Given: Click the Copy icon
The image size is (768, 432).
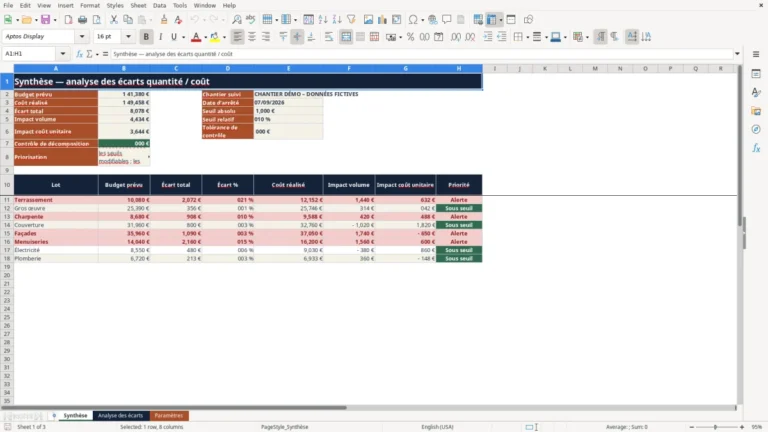Looking at the screenshot, I should coord(128,20).
